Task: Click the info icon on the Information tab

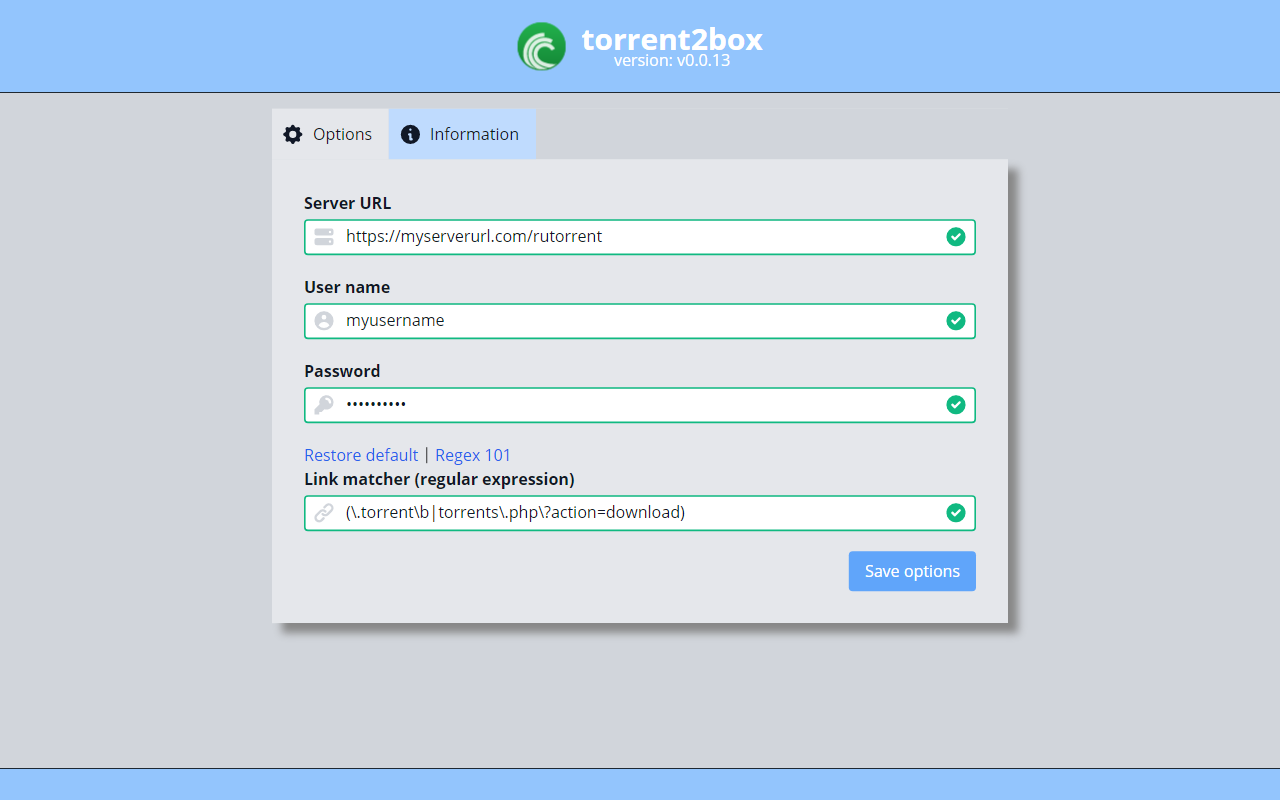Action: point(410,133)
